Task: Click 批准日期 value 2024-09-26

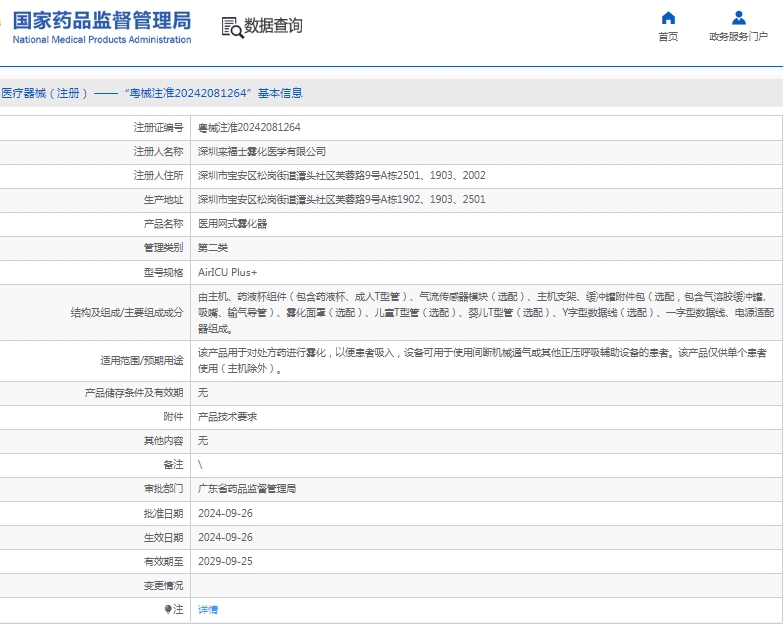Action: tap(225, 513)
